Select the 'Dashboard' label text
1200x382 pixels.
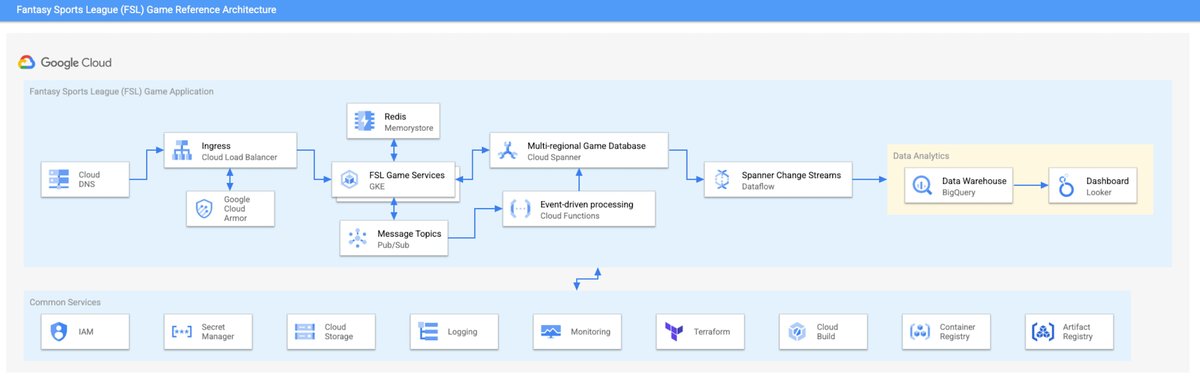tap(1107, 181)
